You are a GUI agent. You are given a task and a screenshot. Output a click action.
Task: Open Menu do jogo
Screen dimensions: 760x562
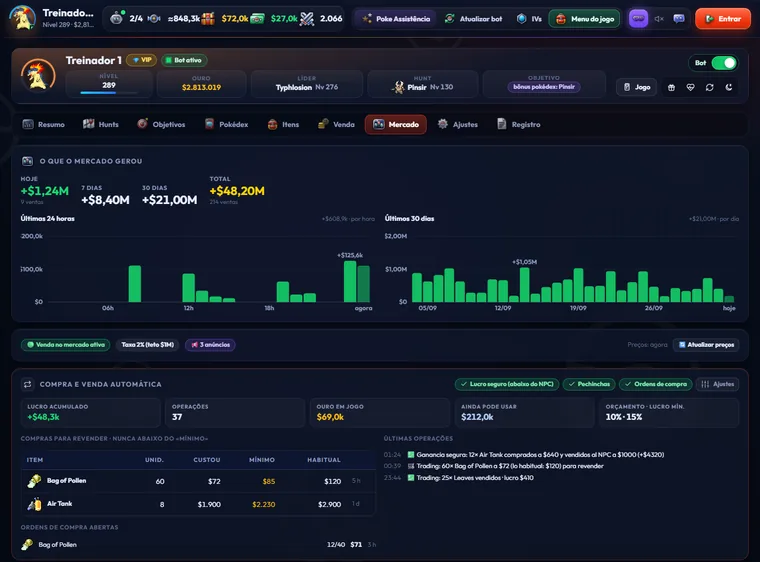(585, 19)
